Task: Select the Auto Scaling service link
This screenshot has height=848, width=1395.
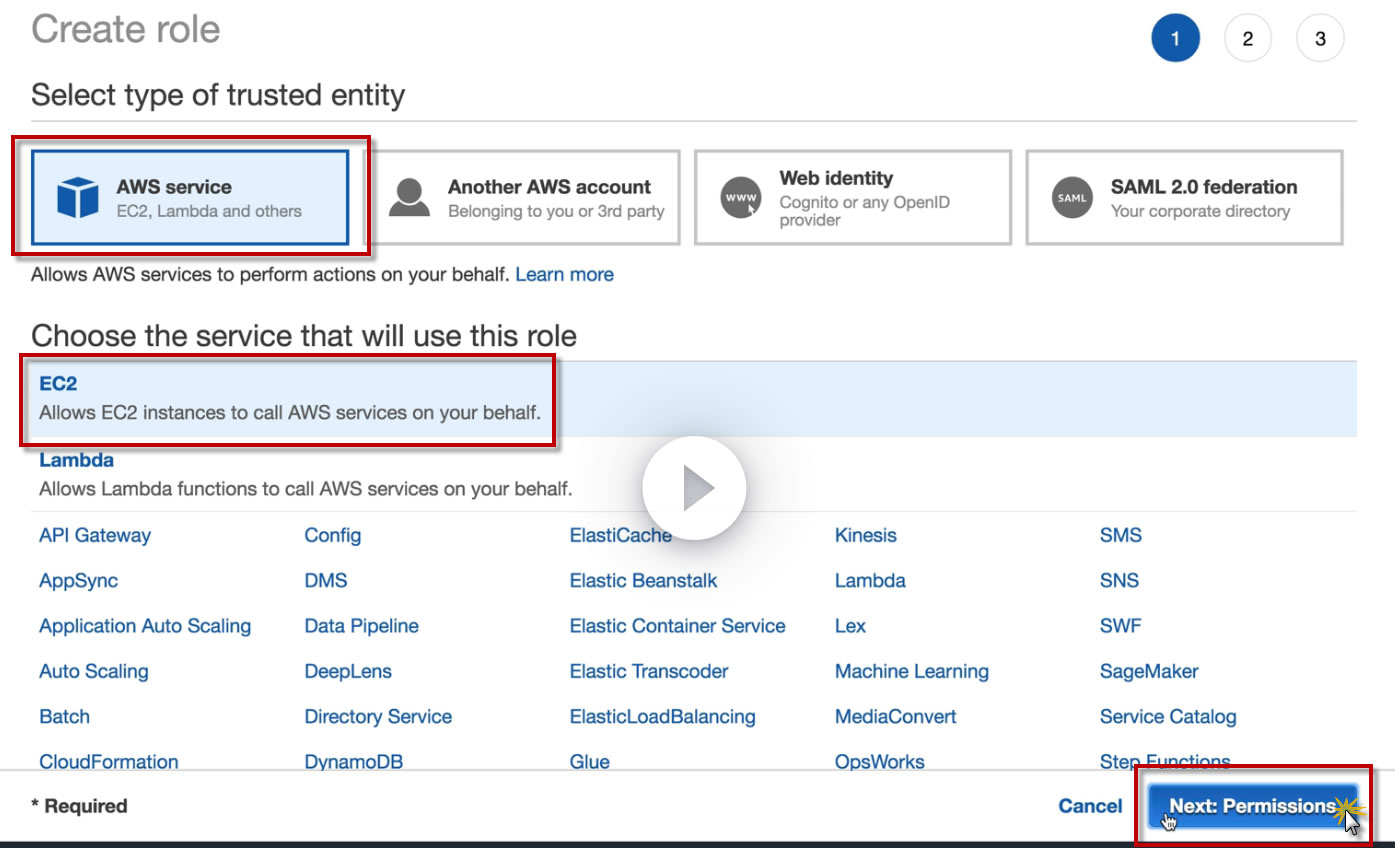Action: click(94, 671)
